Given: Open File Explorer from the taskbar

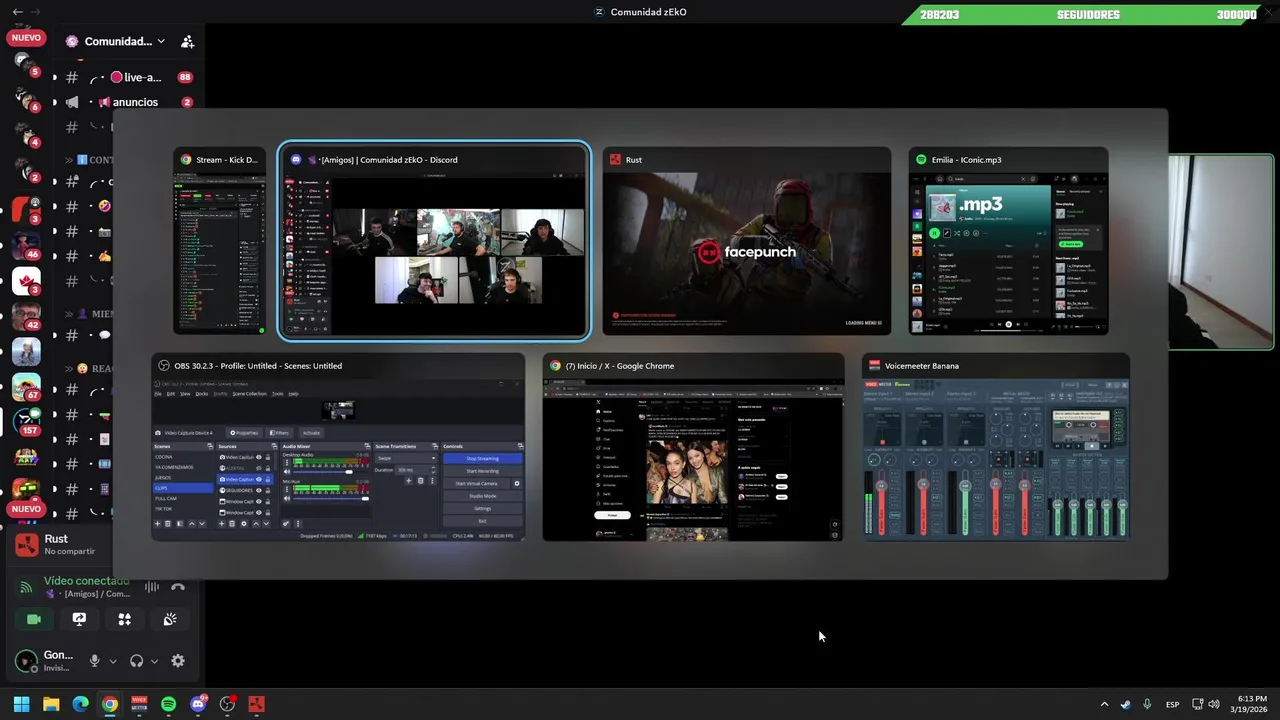Looking at the screenshot, I should (x=51, y=704).
